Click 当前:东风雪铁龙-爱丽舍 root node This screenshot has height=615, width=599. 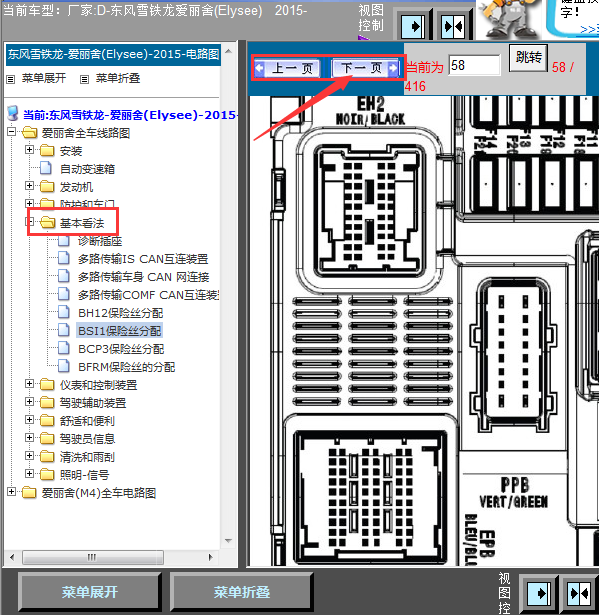click(130, 115)
